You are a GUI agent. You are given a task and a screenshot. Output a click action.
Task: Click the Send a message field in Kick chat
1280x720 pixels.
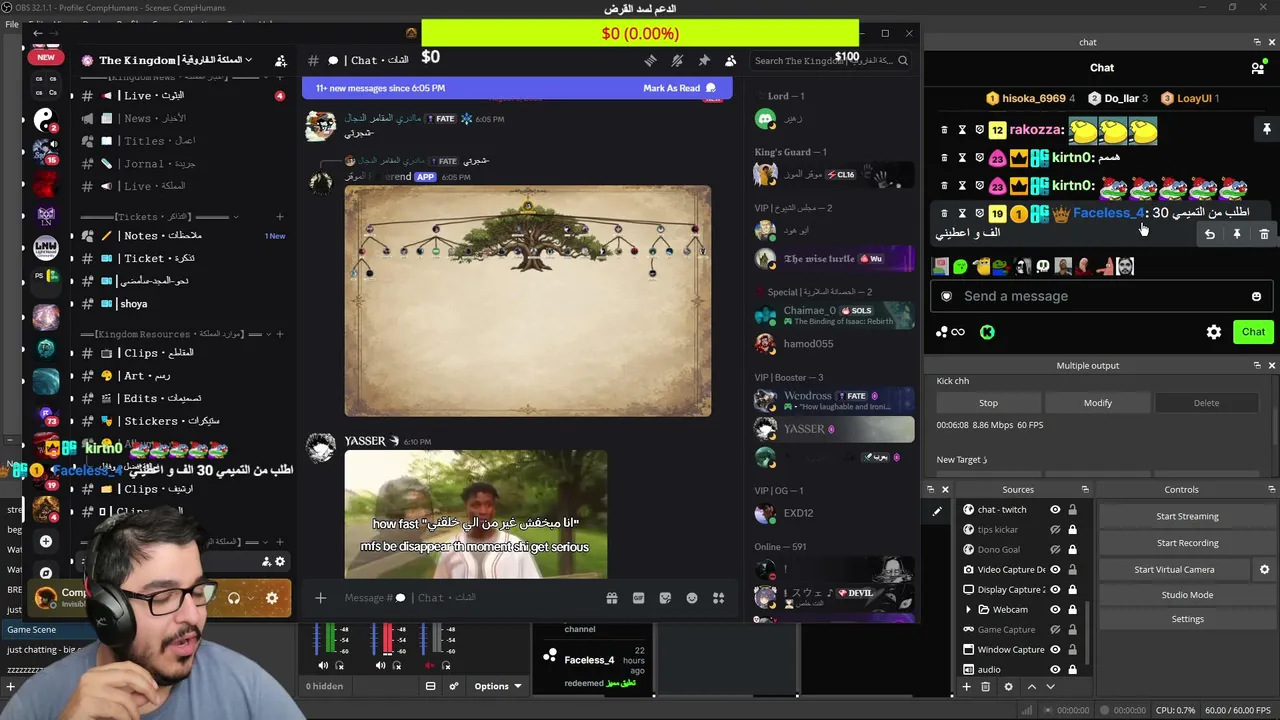click(1100, 296)
